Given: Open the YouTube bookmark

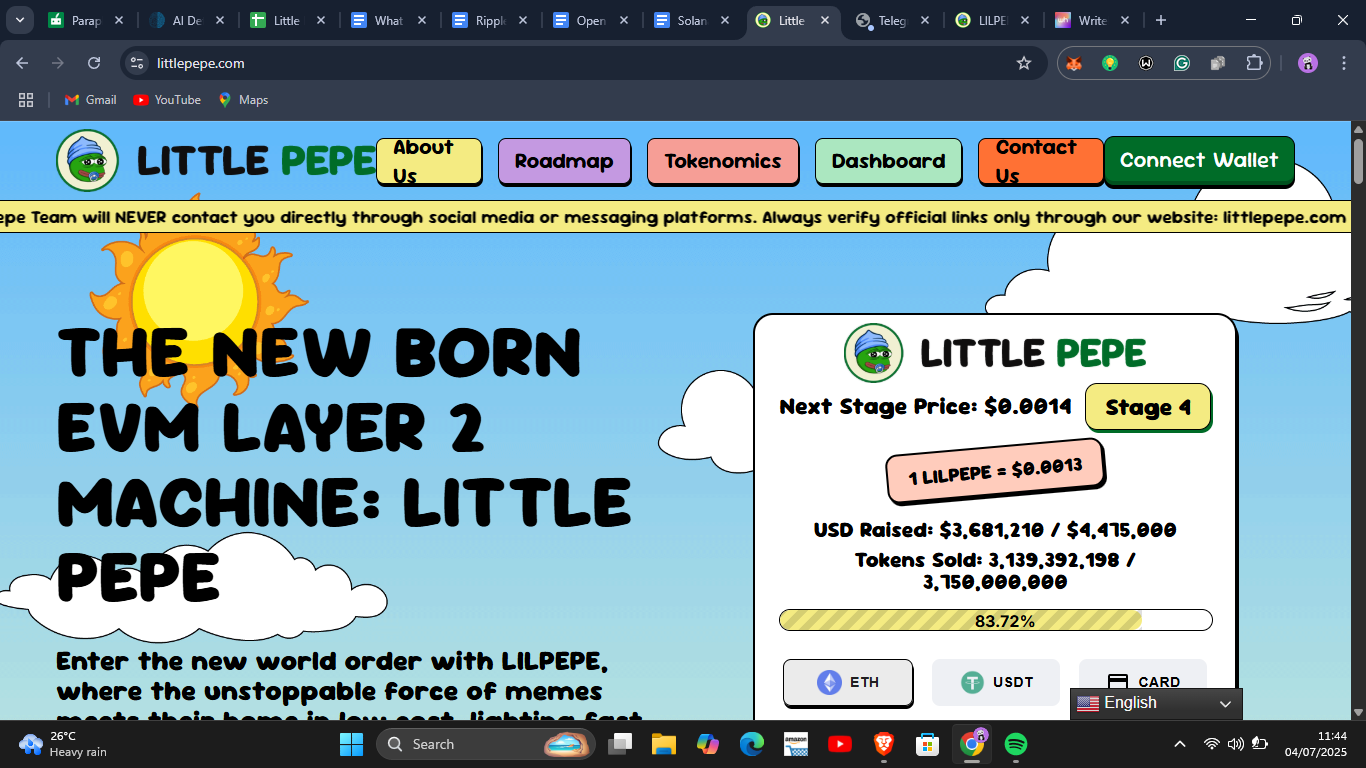Looking at the screenshot, I should click(167, 100).
